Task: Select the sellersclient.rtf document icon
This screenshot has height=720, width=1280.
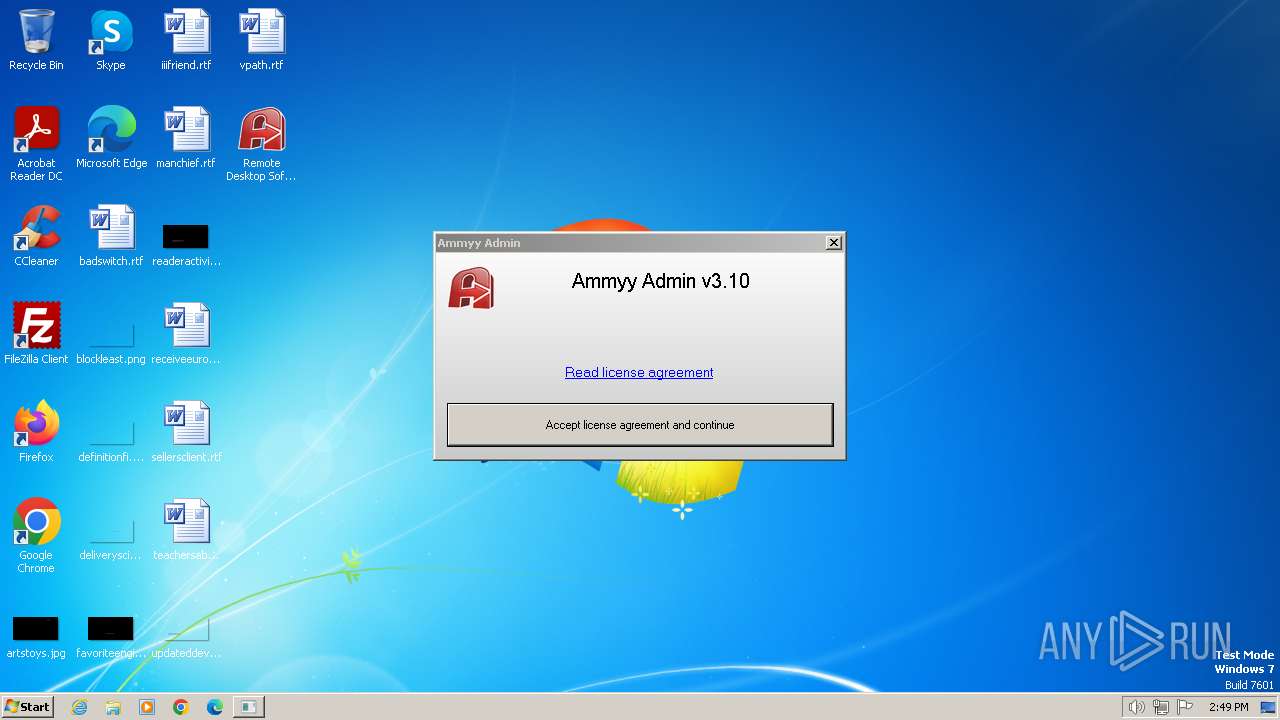Action: (186, 433)
